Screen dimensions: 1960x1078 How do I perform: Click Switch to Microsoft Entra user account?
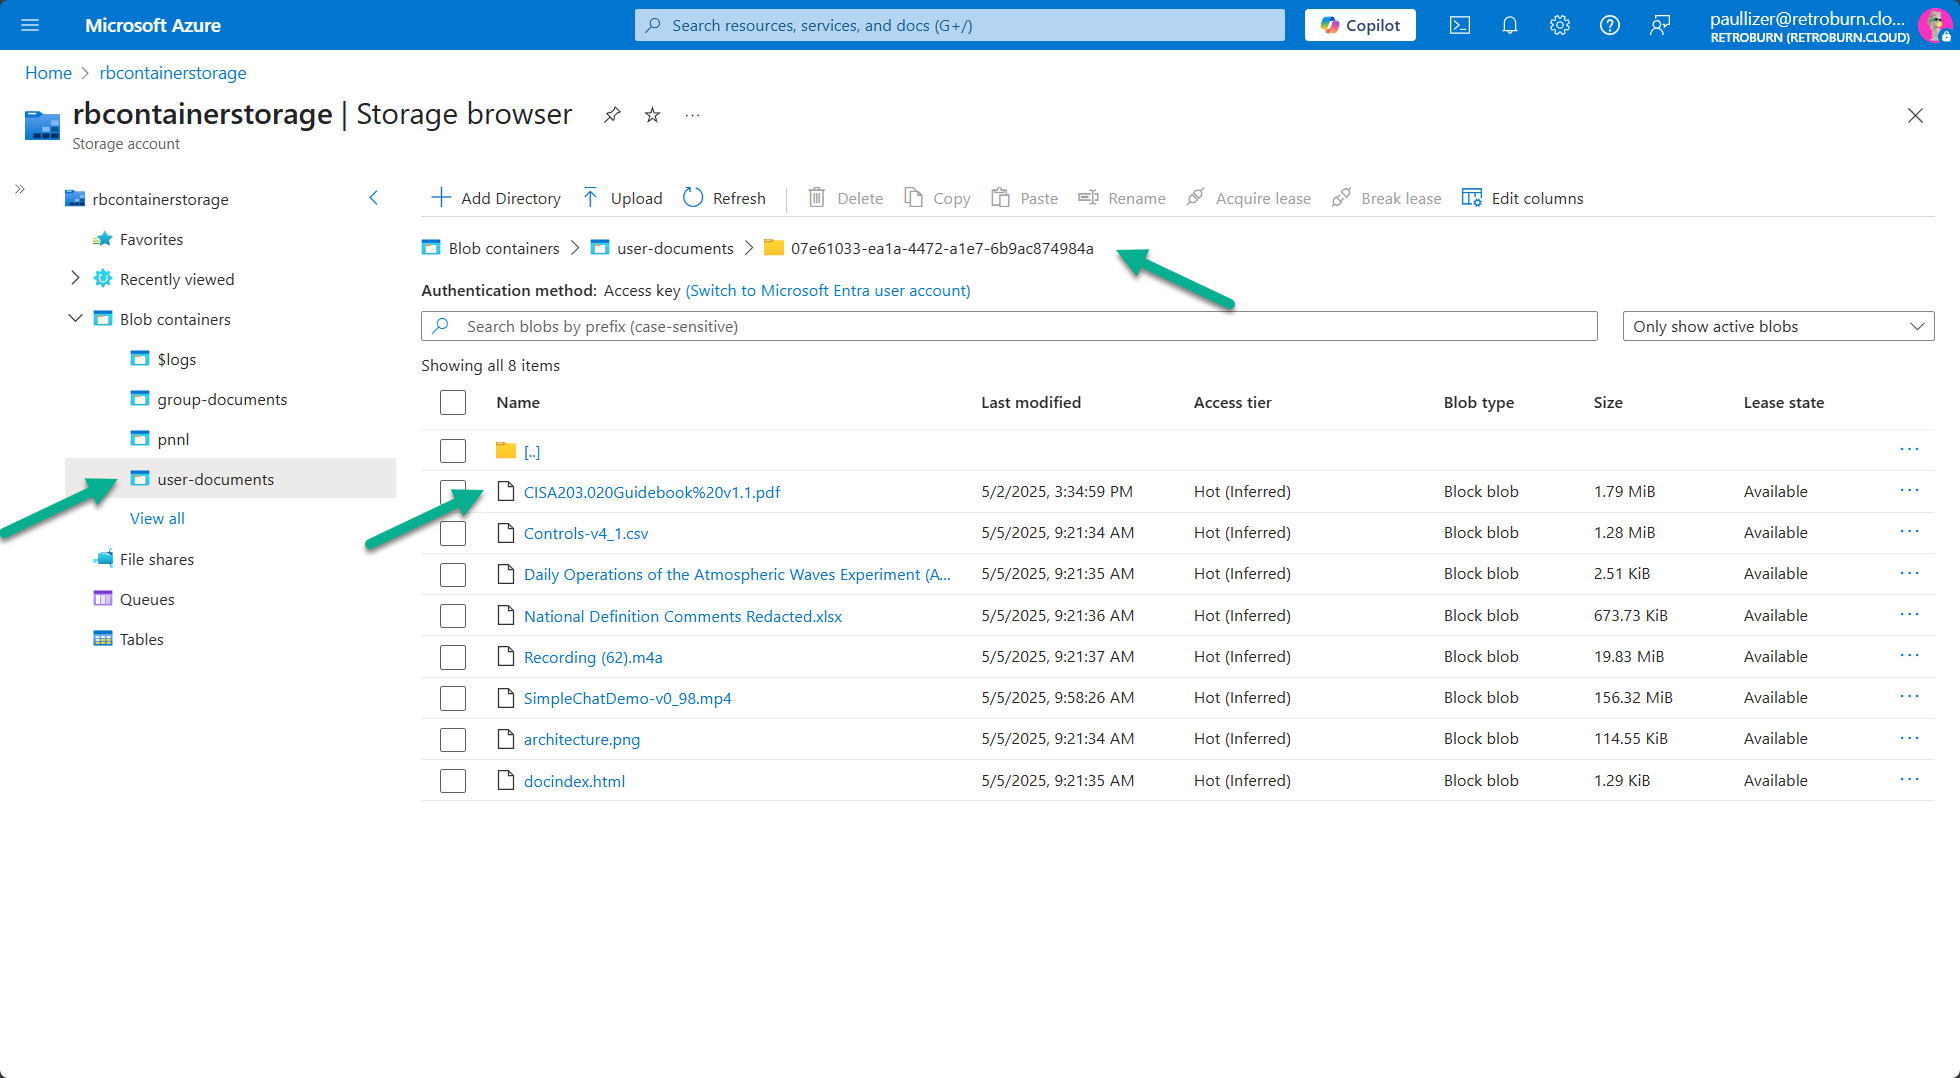click(x=828, y=290)
